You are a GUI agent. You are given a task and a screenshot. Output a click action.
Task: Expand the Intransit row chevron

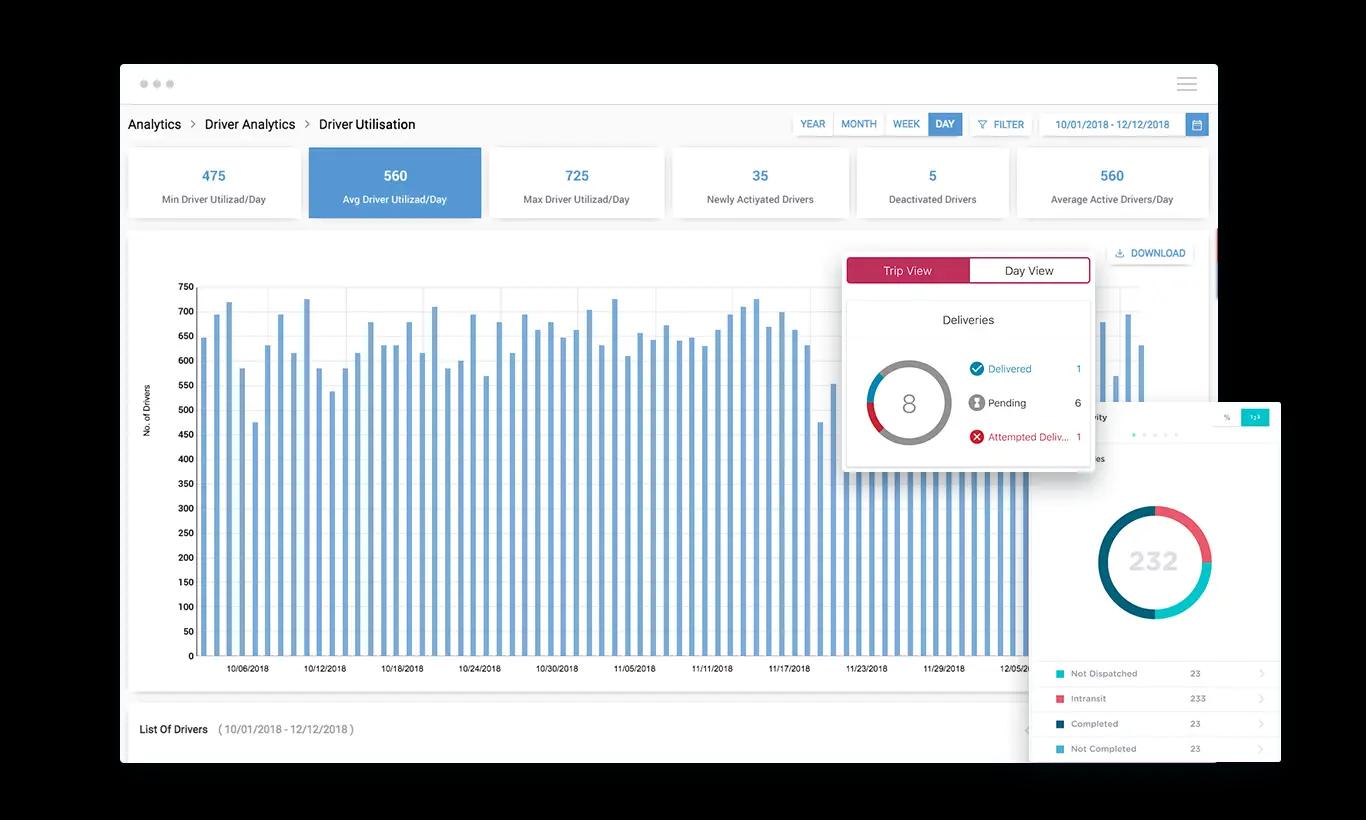click(x=1261, y=699)
